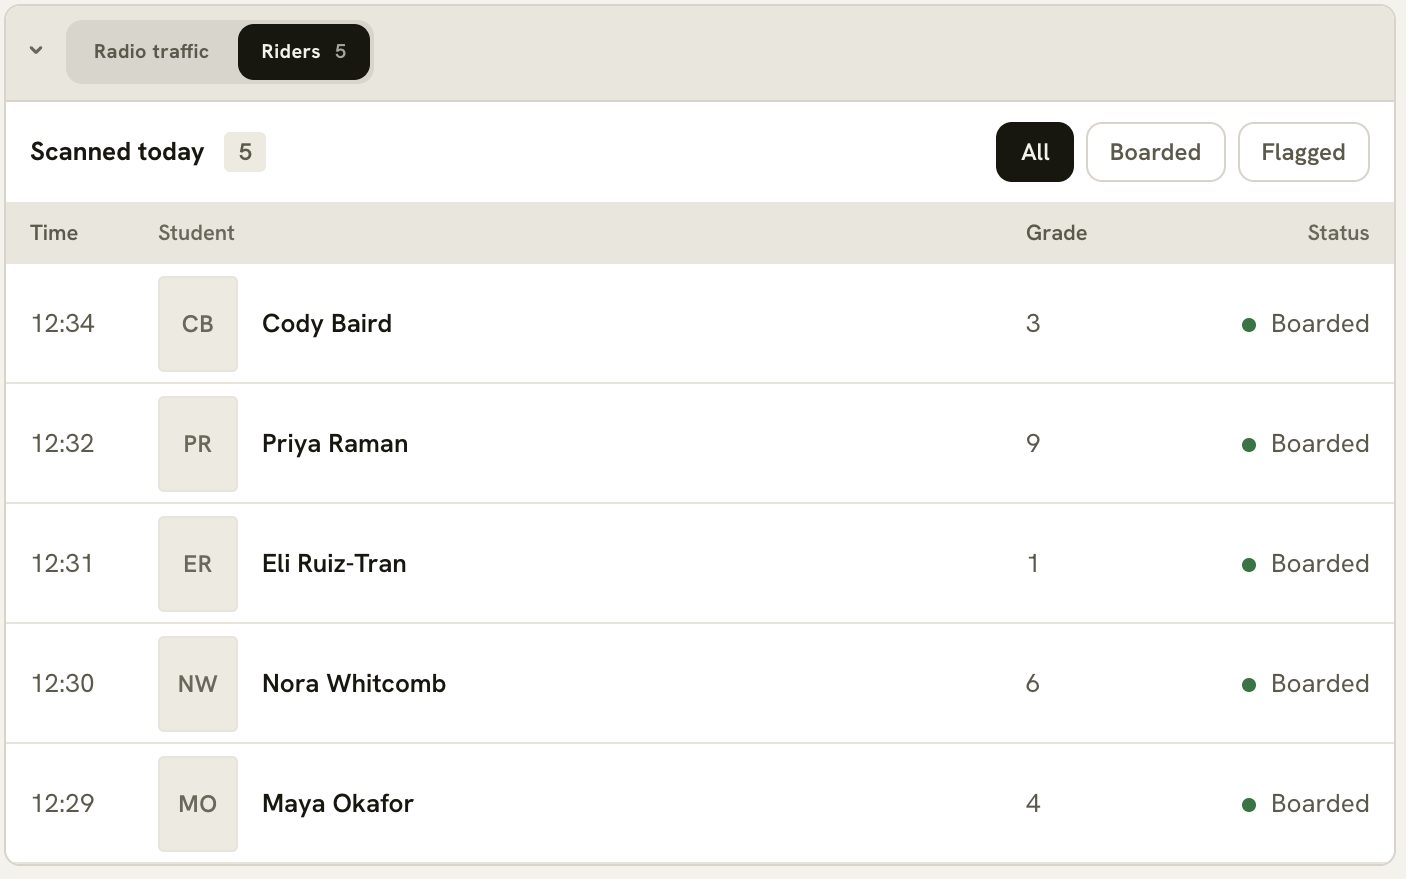This screenshot has height=879, width=1406.
Task: Click the green status dot for Cody Baird
Action: point(1249,325)
